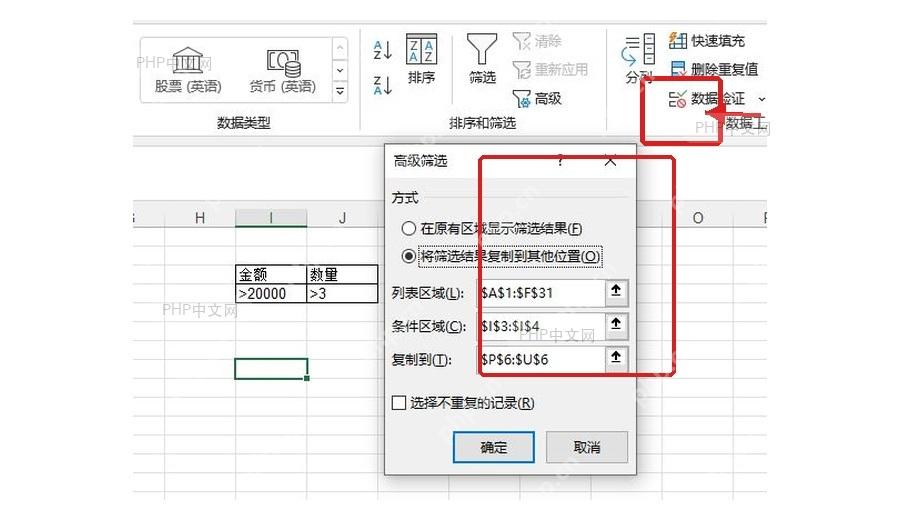Select column H header
Screen dimensions: 900x520
tap(200, 218)
